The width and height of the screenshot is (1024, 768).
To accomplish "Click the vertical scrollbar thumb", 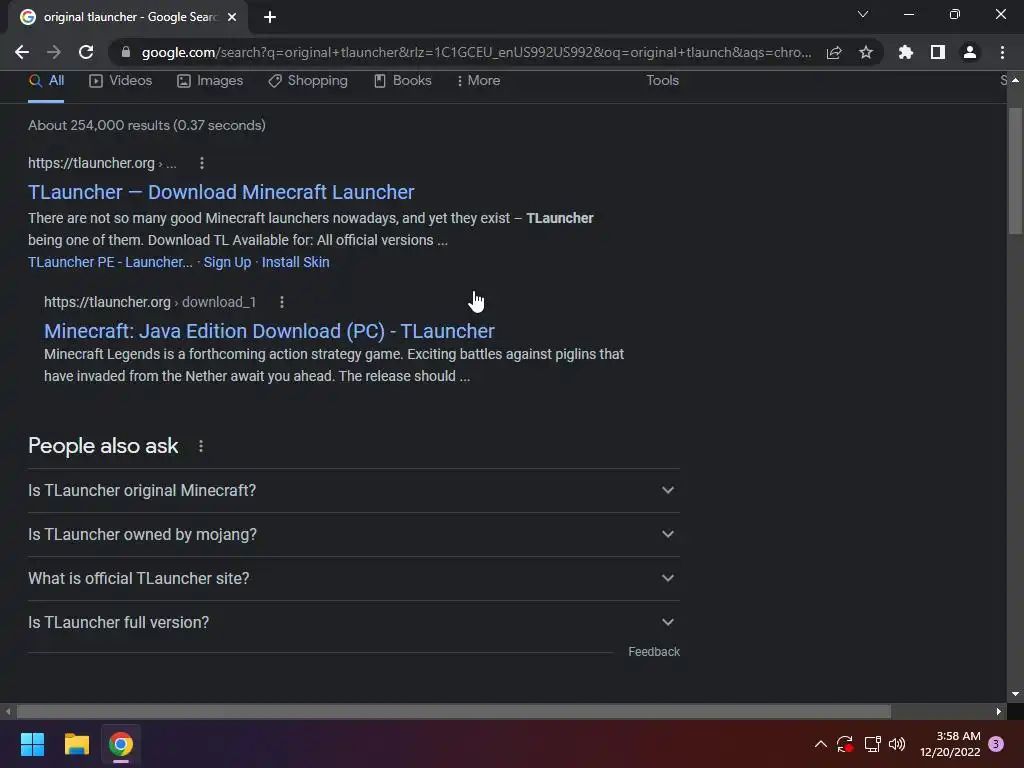I will 1015,171.
